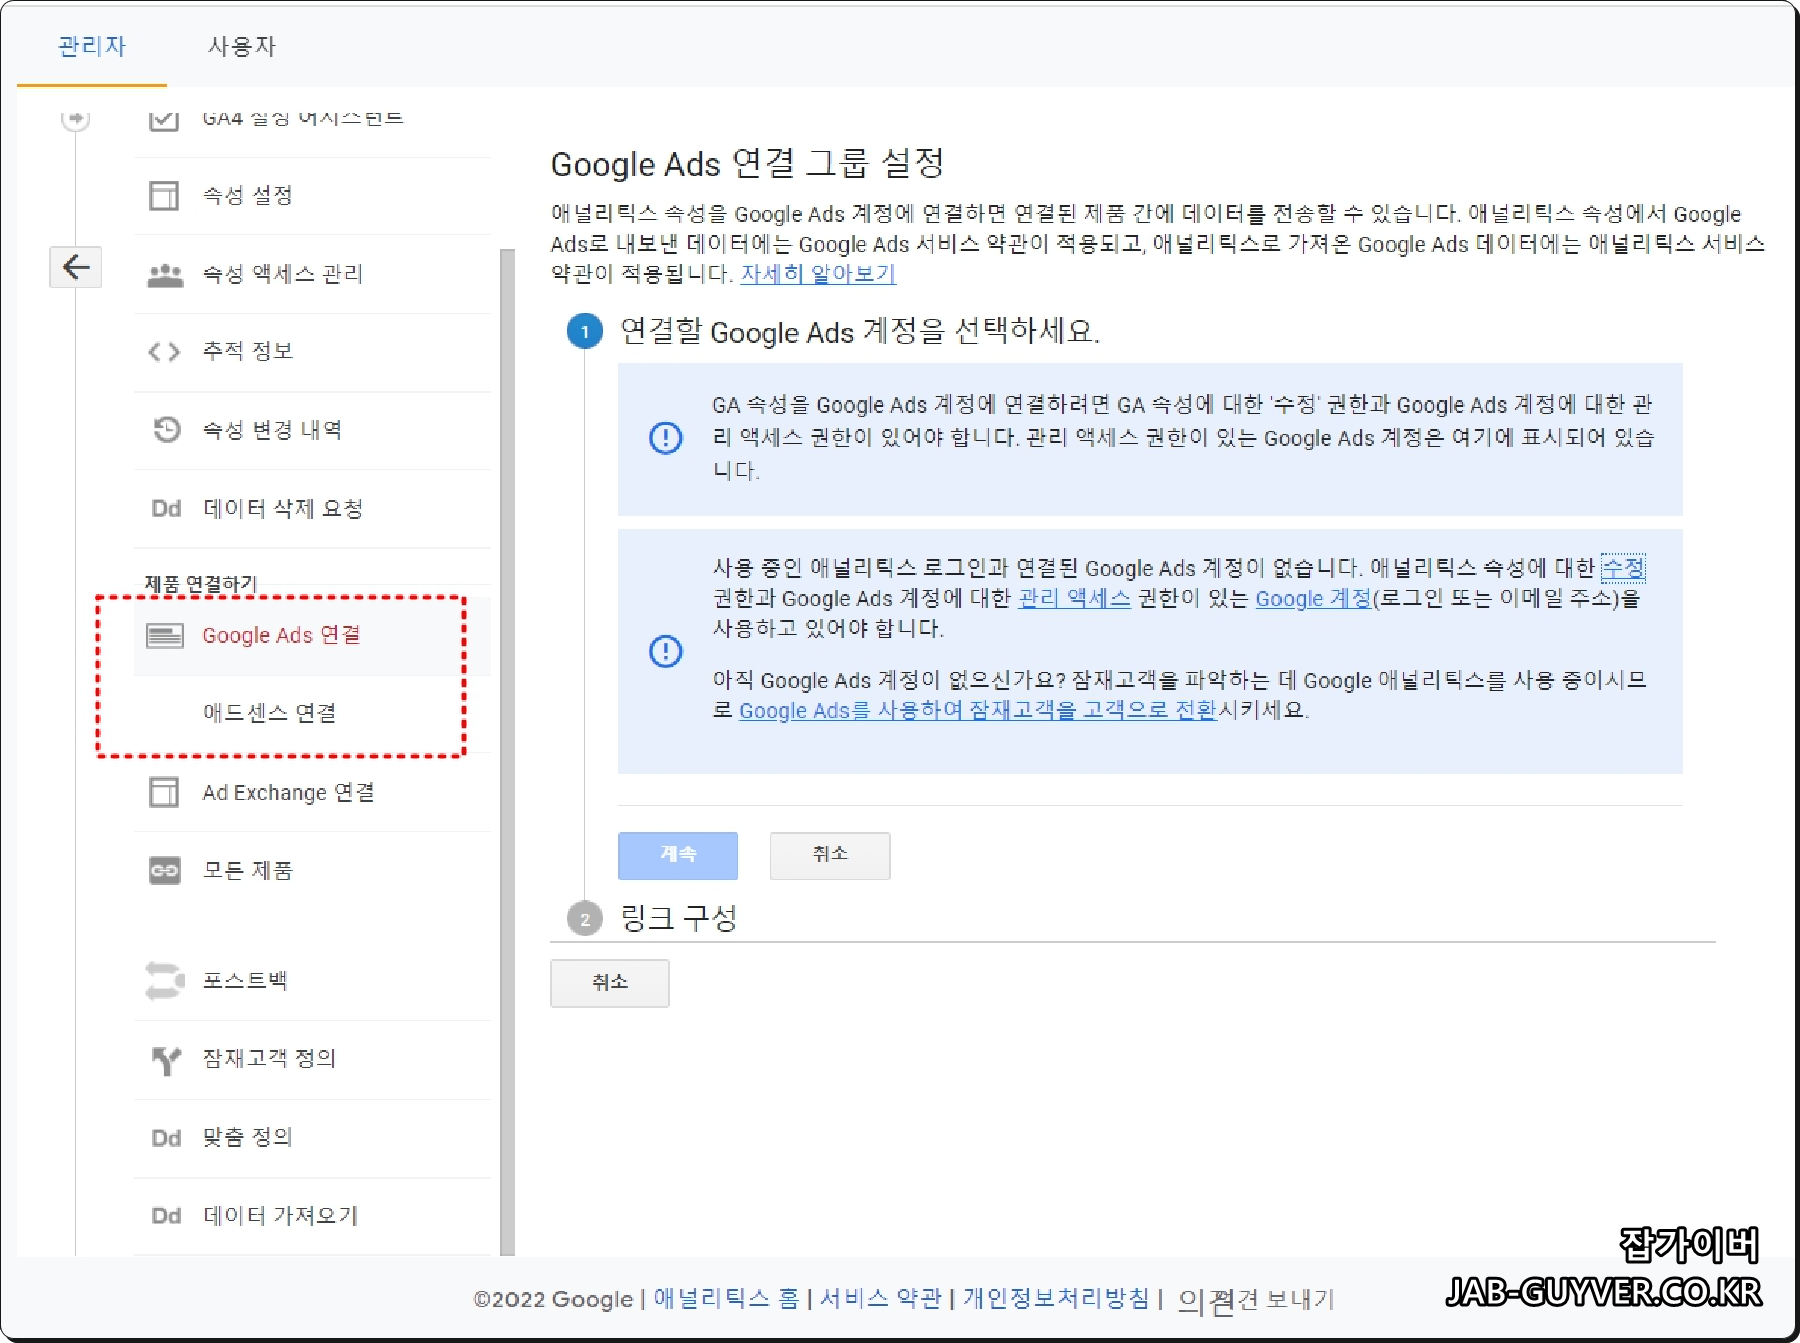Screen dimensions: 1800x1343
Task: Click 취소 button next to 계속
Action: [830, 855]
